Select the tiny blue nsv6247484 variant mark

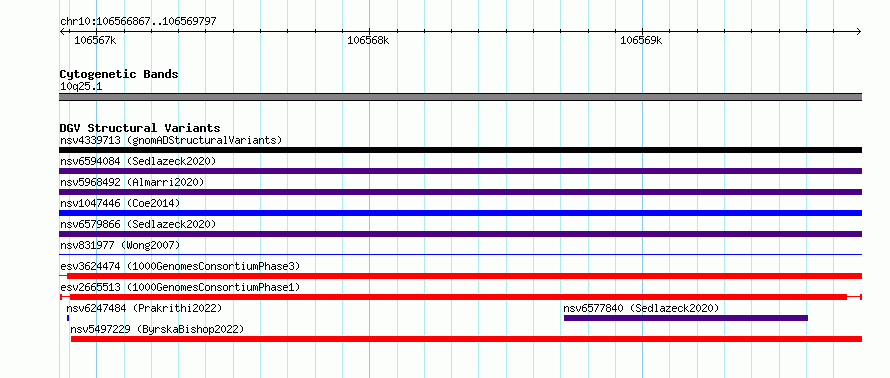pyautogui.click(x=68, y=318)
